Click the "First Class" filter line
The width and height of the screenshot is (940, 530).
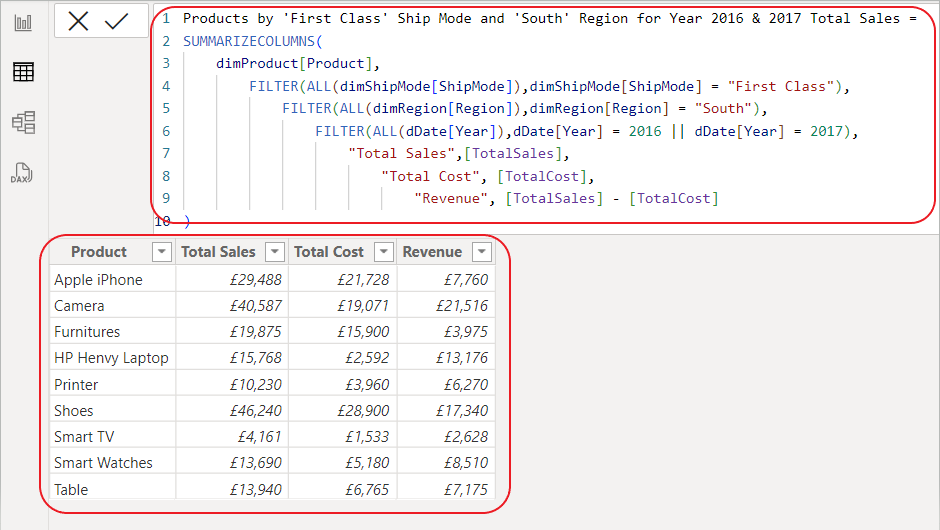pyautogui.click(x=549, y=86)
